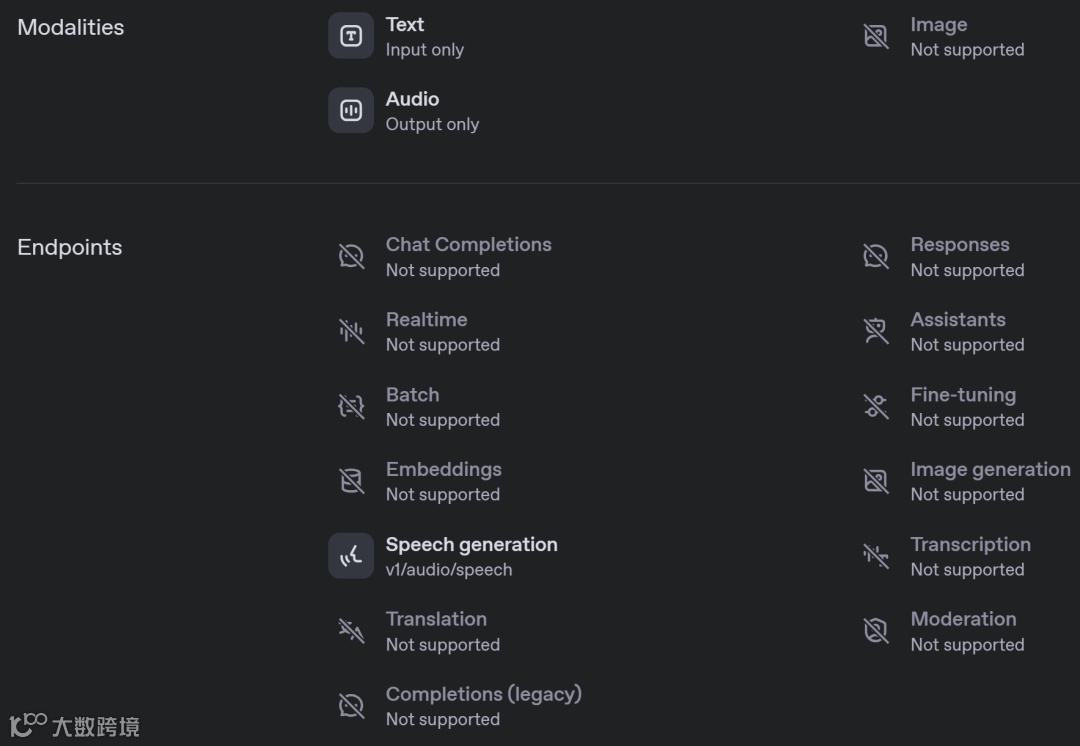The width and height of the screenshot is (1080, 746).
Task: Select the Embeddings endpoint icon
Action: tap(351, 481)
